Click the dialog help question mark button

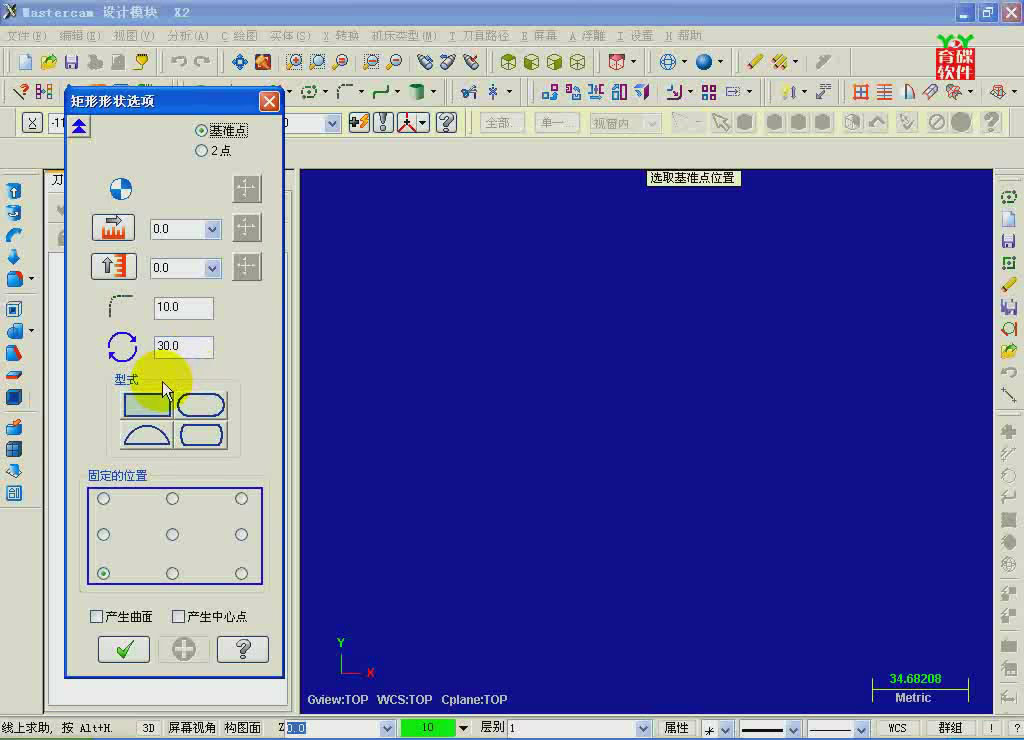point(243,649)
